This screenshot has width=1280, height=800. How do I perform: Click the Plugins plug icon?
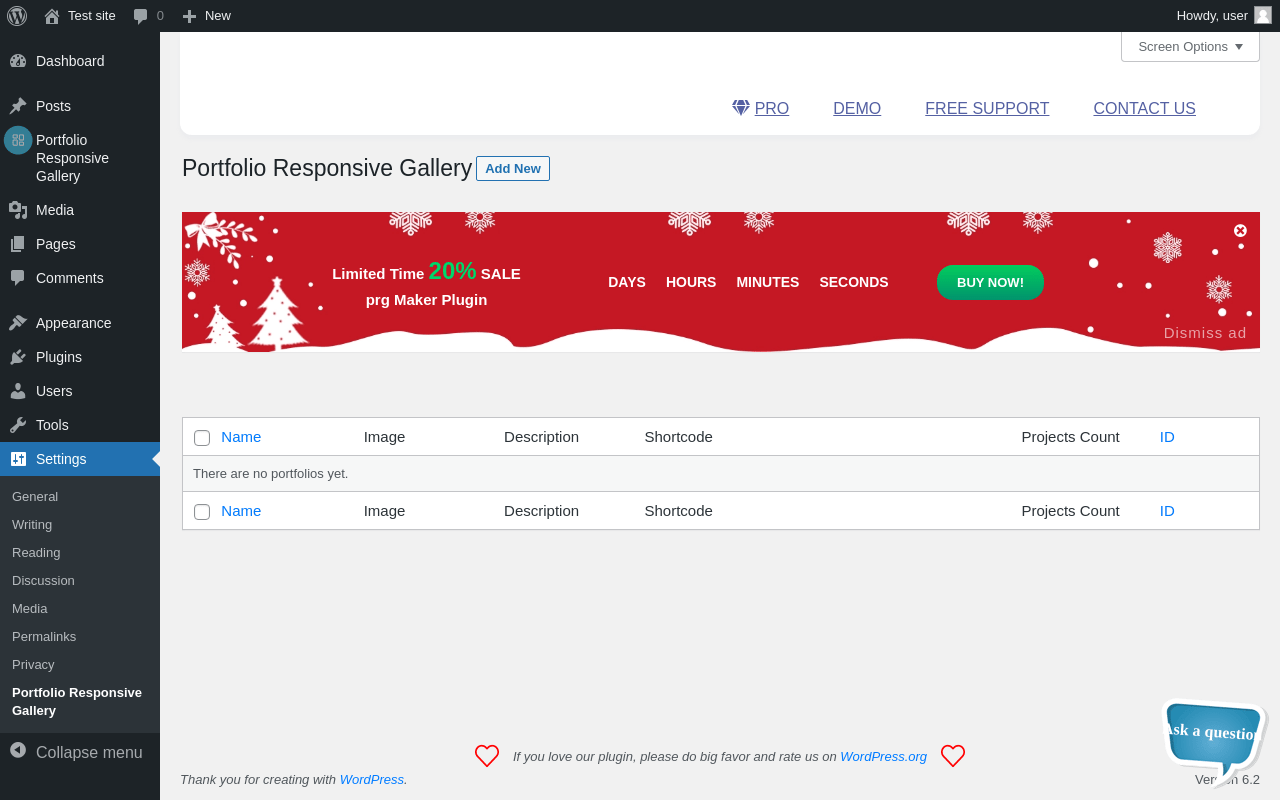click(x=18, y=357)
